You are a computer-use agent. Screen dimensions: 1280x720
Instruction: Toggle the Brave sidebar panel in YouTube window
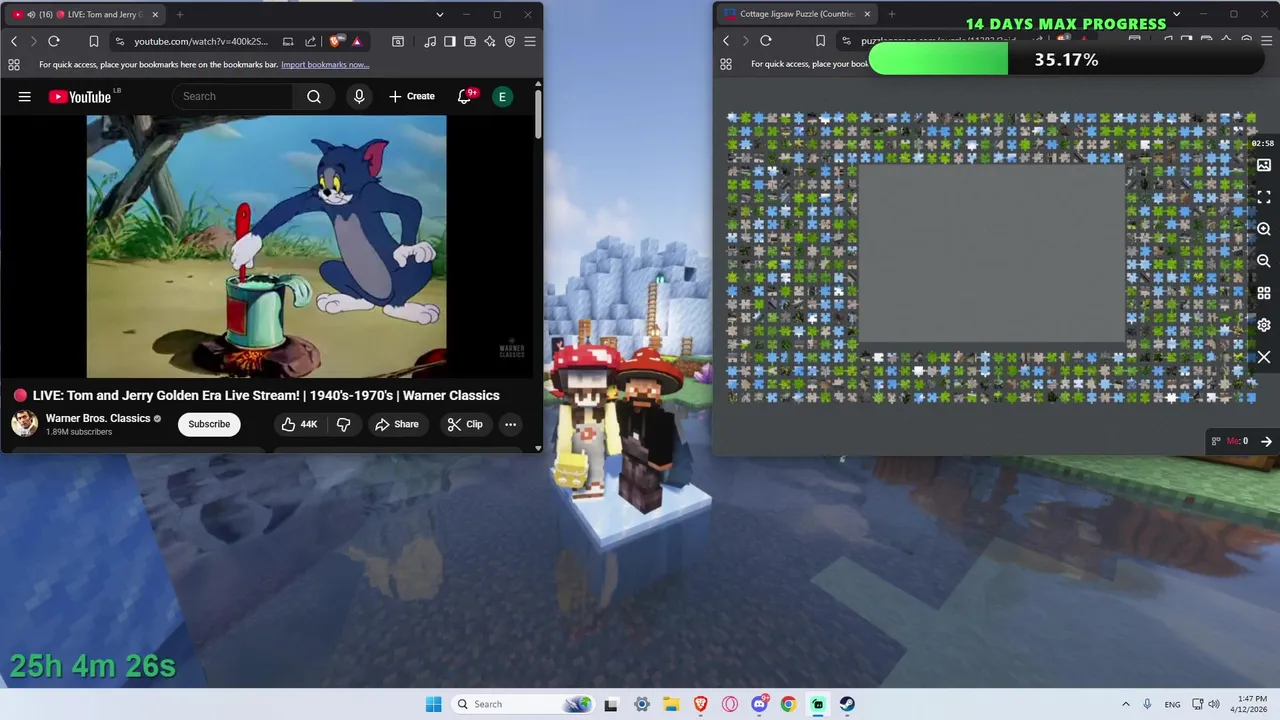[450, 41]
